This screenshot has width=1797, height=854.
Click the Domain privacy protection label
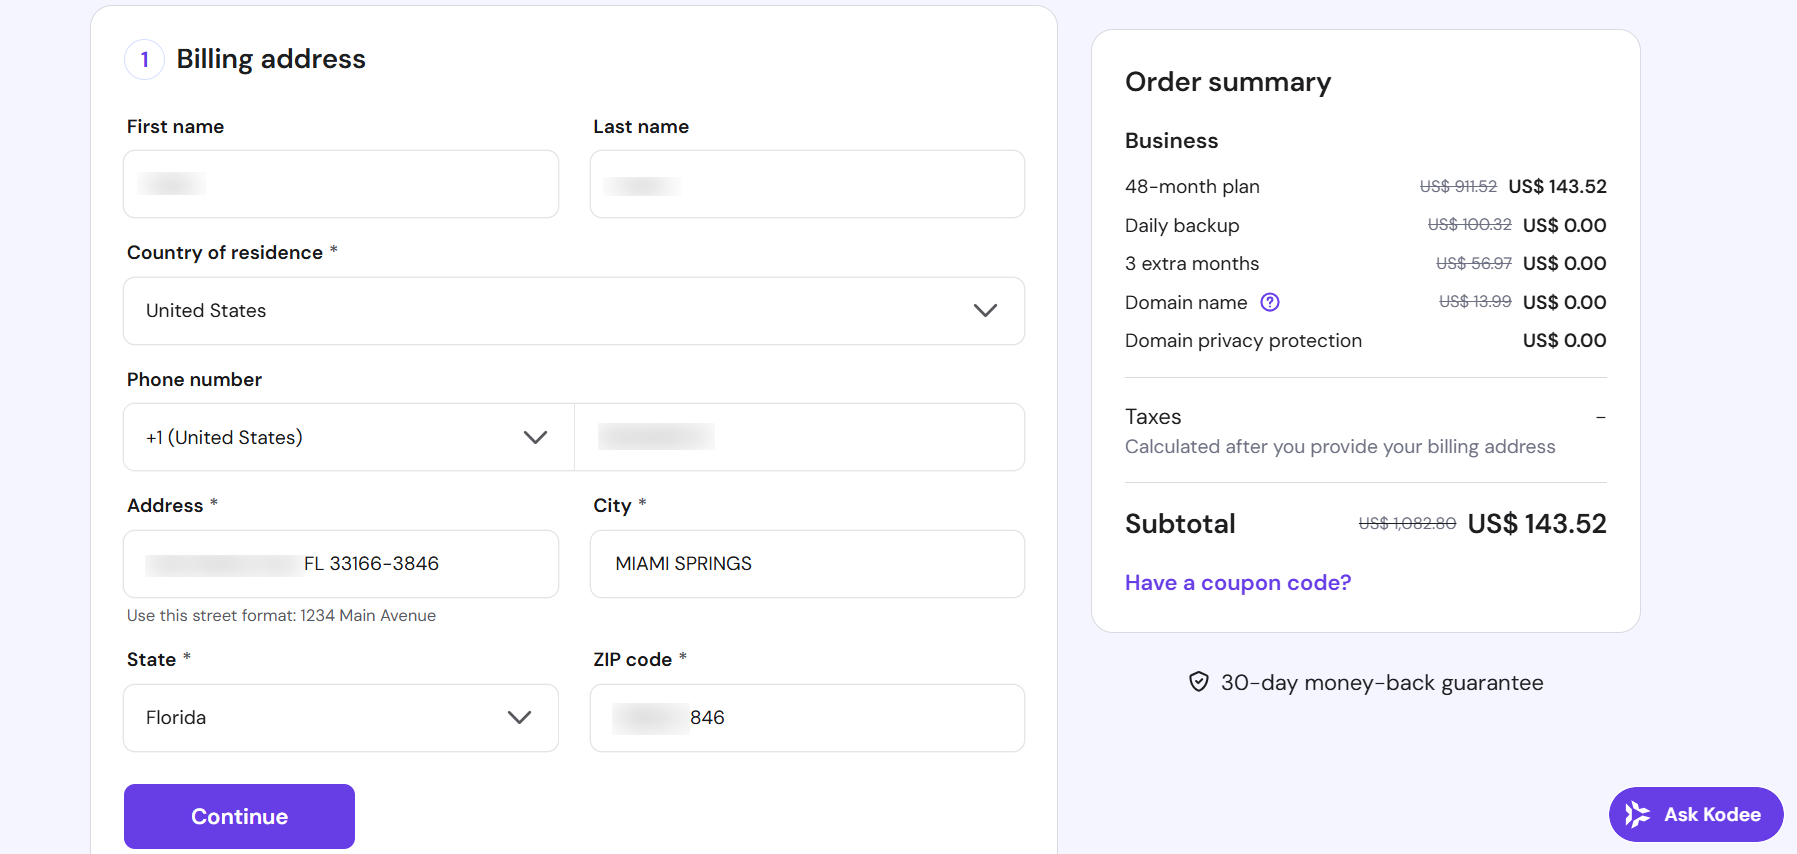(1243, 340)
